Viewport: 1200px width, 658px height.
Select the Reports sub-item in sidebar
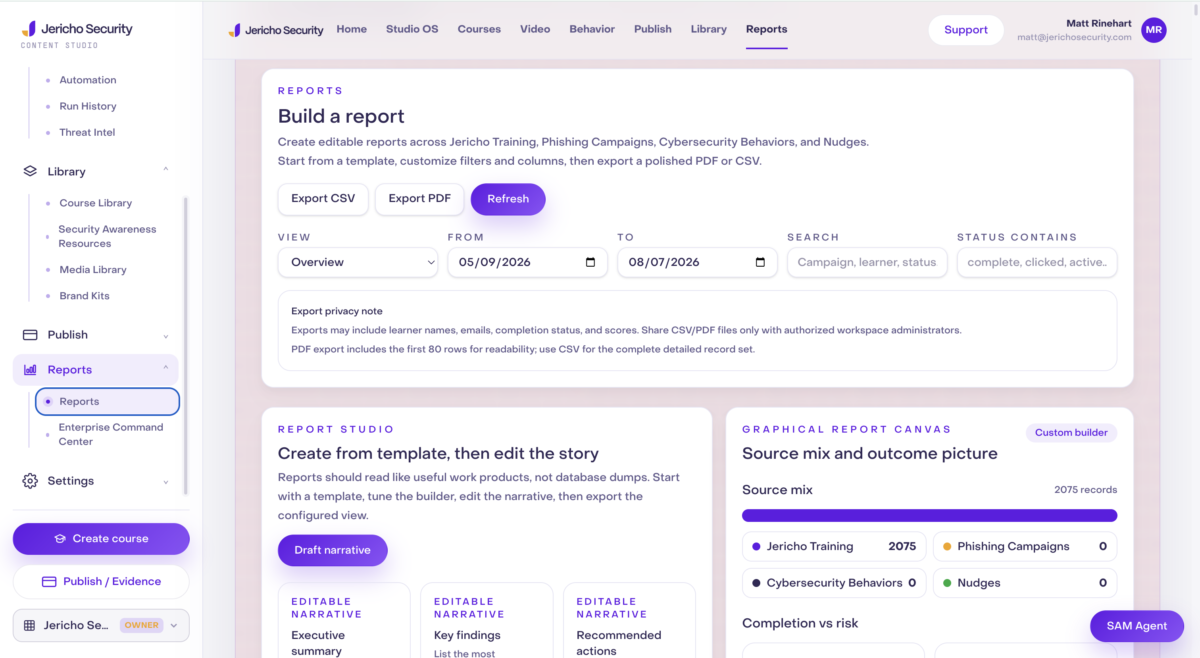107,402
